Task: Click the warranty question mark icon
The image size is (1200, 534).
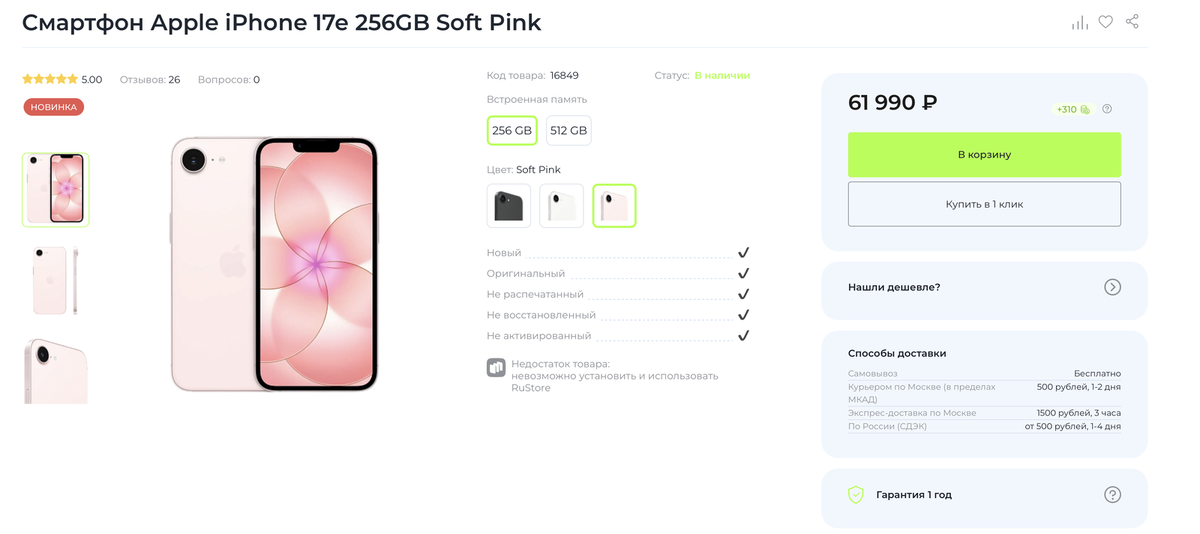Action: pos(1112,495)
